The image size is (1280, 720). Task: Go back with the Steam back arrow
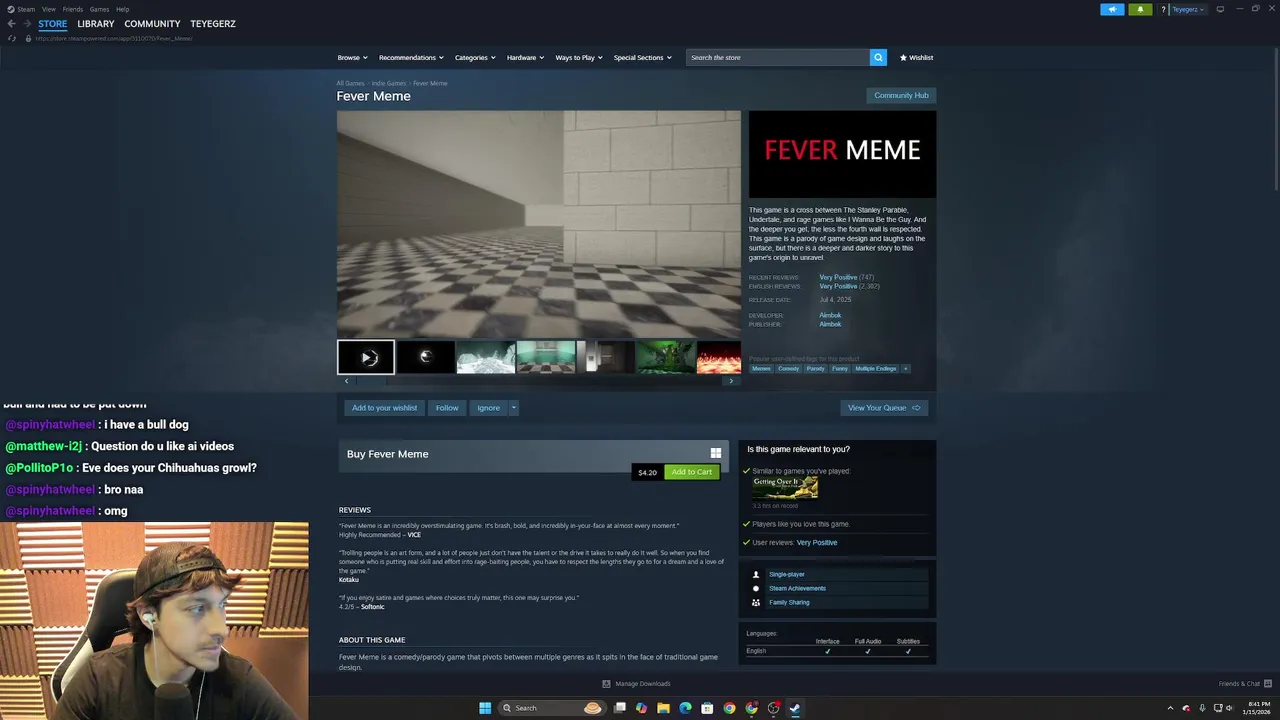pyautogui.click(x=11, y=24)
